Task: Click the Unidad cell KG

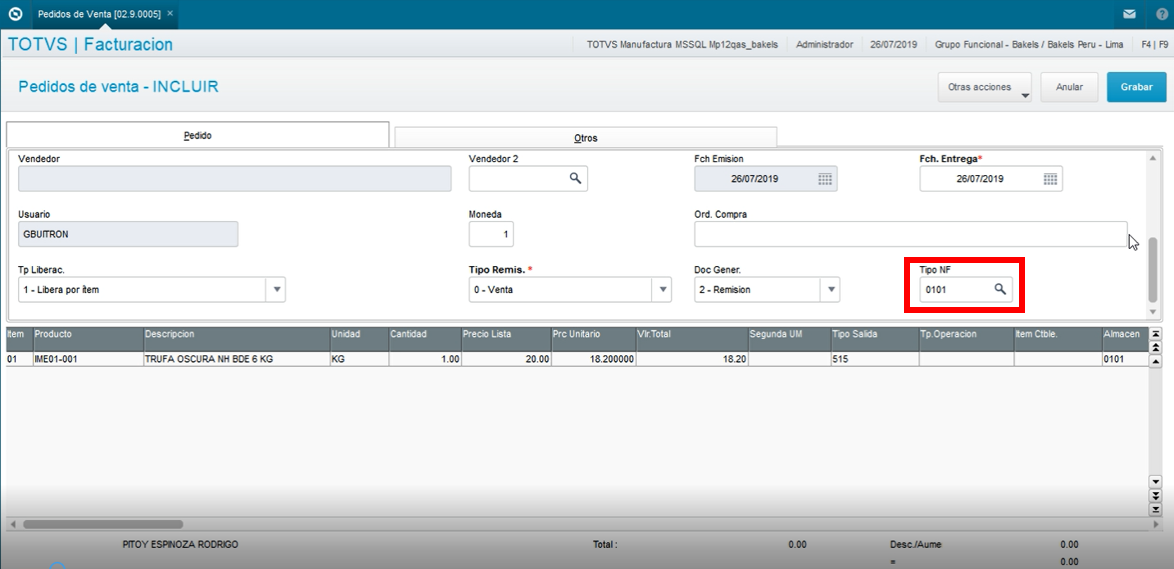Action: click(x=359, y=359)
